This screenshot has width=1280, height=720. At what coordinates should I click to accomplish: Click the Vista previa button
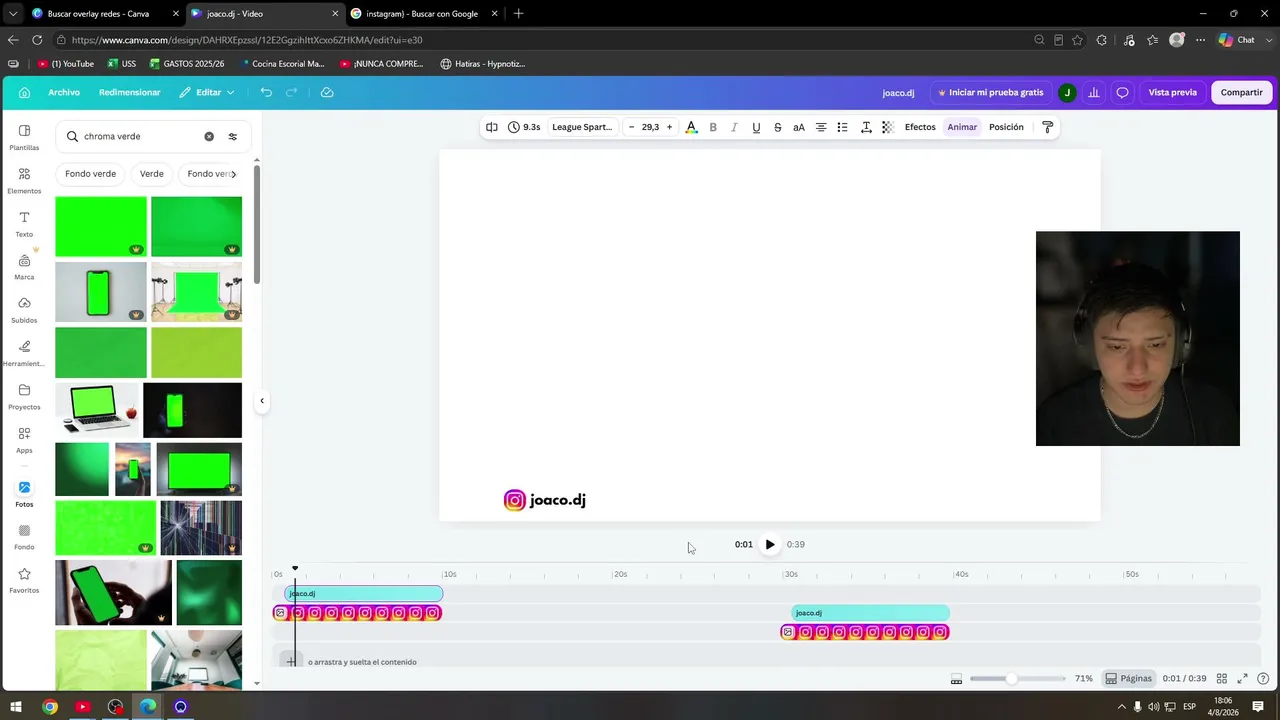point(1172,92)
